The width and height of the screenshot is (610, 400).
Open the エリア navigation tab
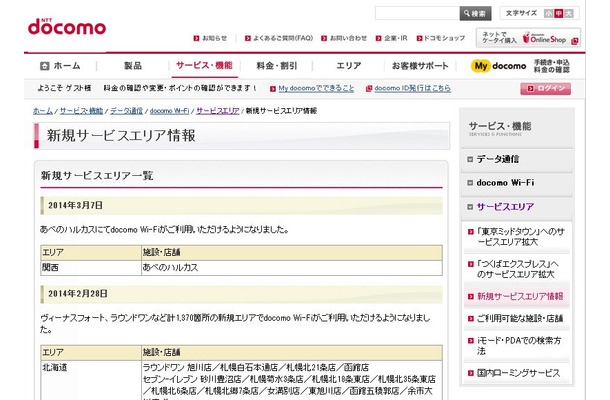[348, 66]
